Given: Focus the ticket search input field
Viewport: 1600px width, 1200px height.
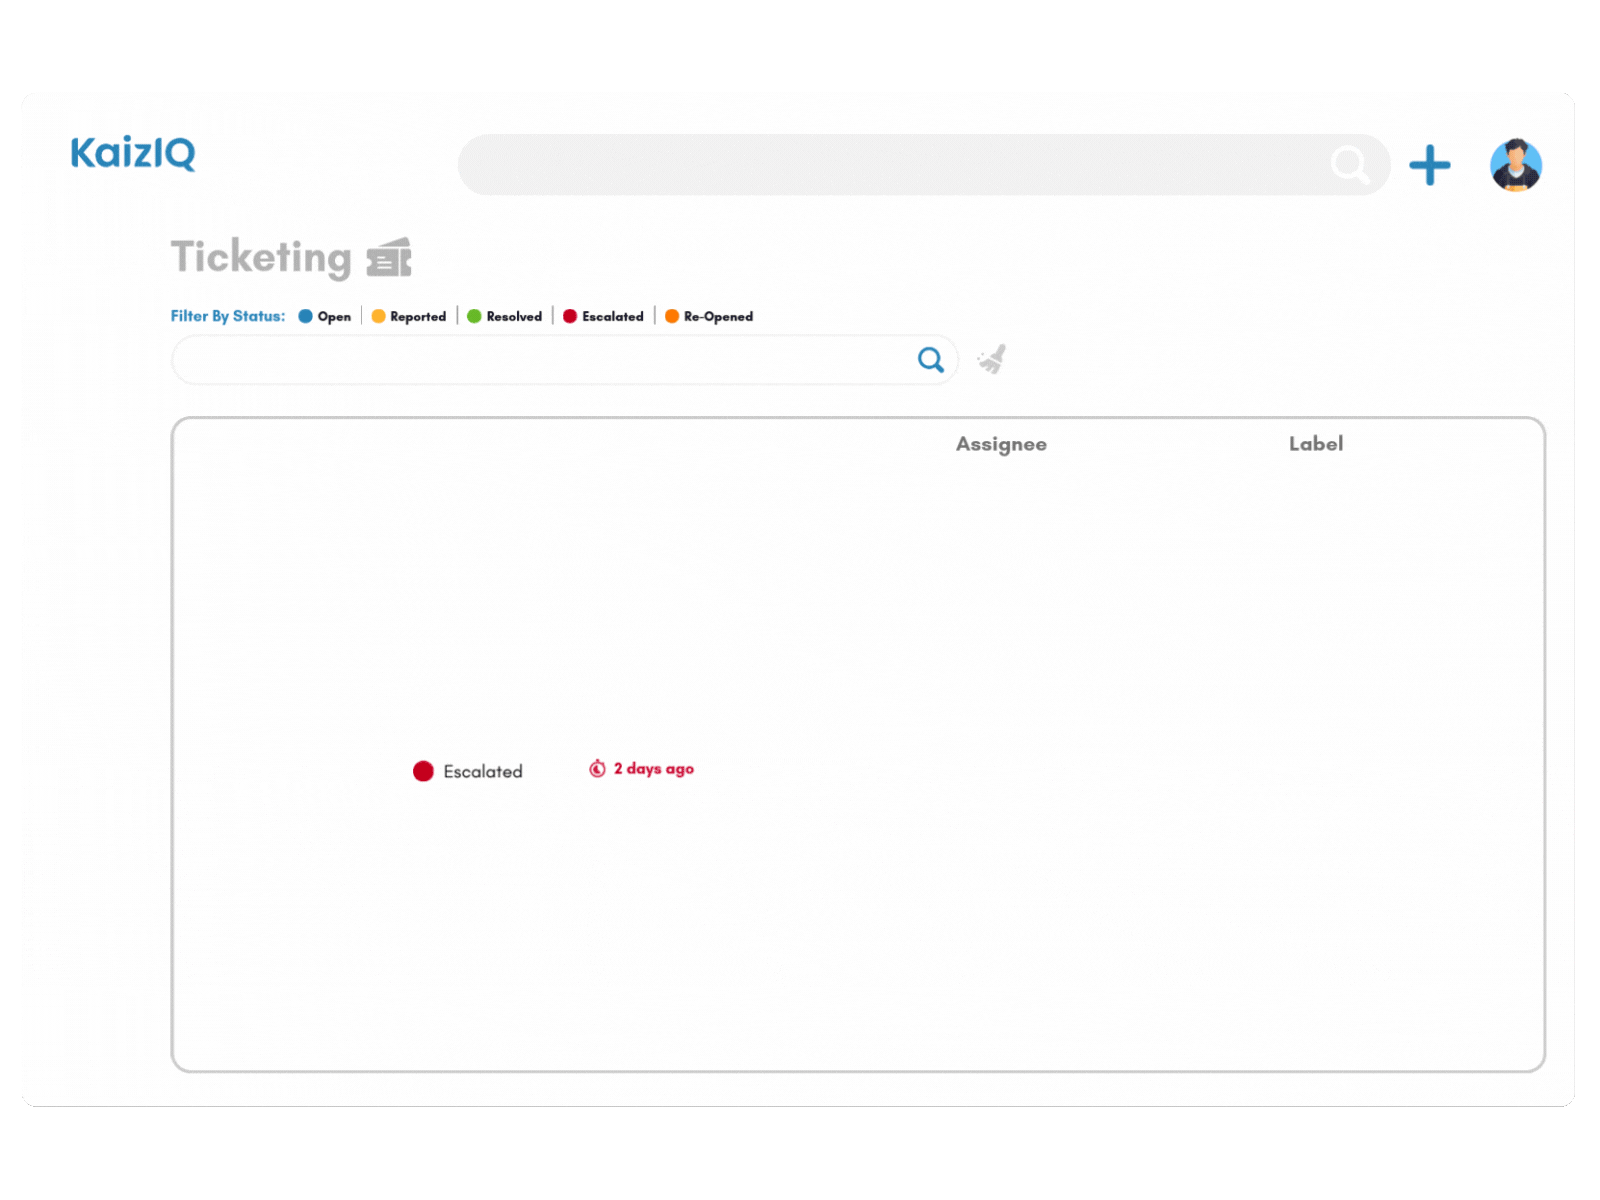Looking at the screenshot, I should [x=540, y=360].
